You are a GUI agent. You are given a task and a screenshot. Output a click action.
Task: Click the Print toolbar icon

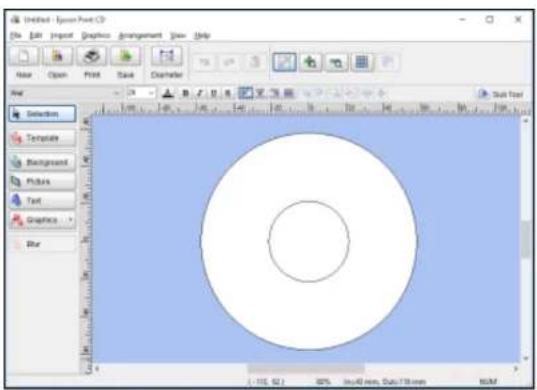click(x=92, y=56)
